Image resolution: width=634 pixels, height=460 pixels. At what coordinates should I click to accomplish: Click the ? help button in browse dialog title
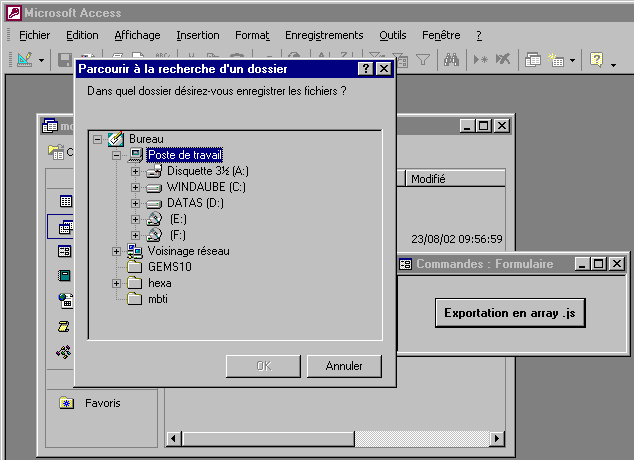(366, 69)
